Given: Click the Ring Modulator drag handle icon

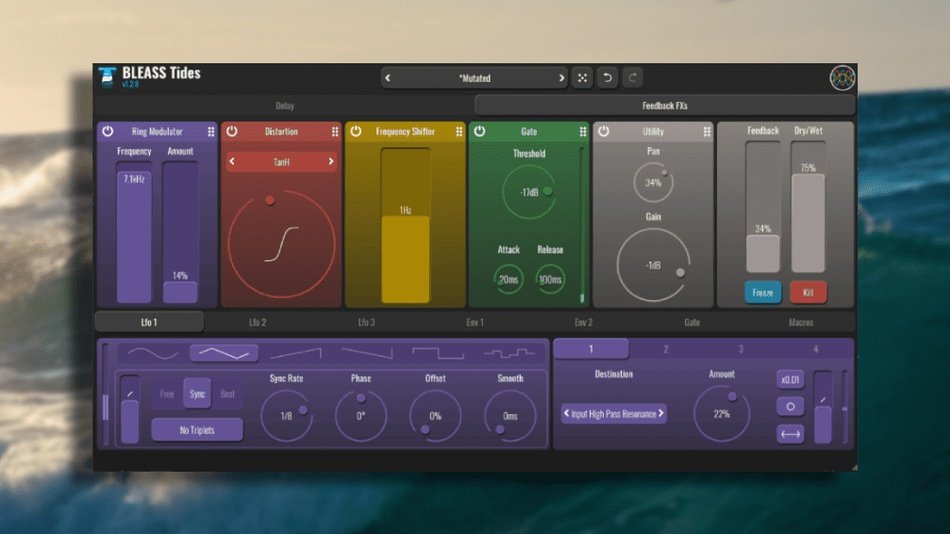Looking at the screenshot, I should click(x=211, y=132).
